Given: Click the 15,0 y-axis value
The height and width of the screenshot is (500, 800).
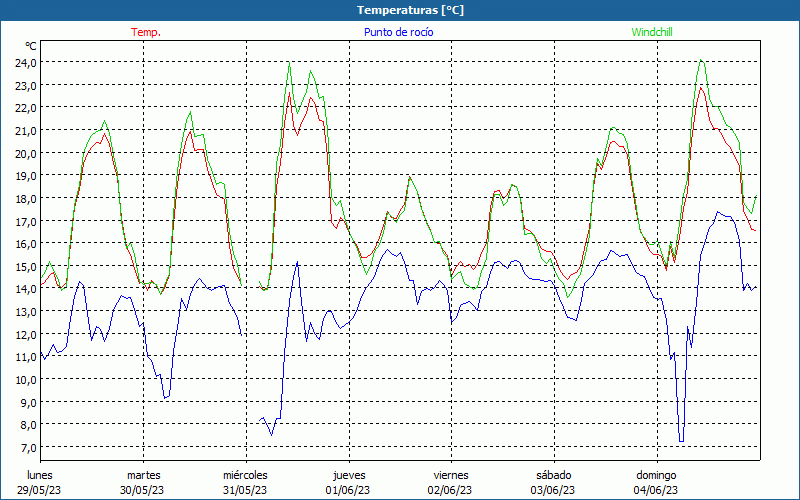Looking at the screenshot, I should pos(26,267).
